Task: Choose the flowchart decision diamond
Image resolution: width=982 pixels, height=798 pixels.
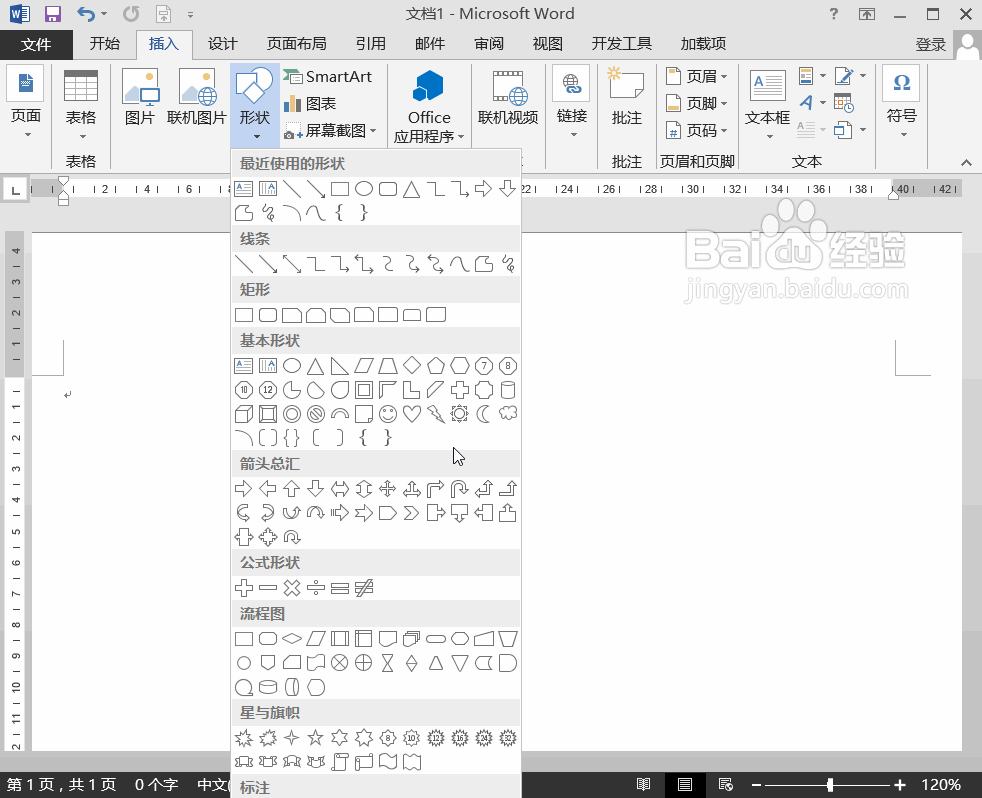Action: pyautogui.click(x=292, y=639)
